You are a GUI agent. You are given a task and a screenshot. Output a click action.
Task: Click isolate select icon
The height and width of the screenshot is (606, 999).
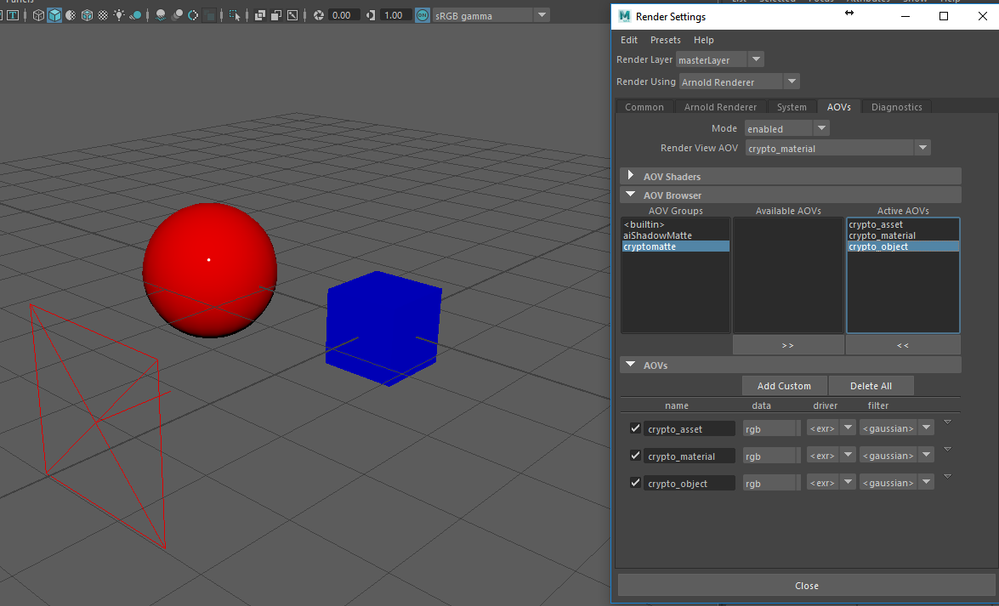234,15
